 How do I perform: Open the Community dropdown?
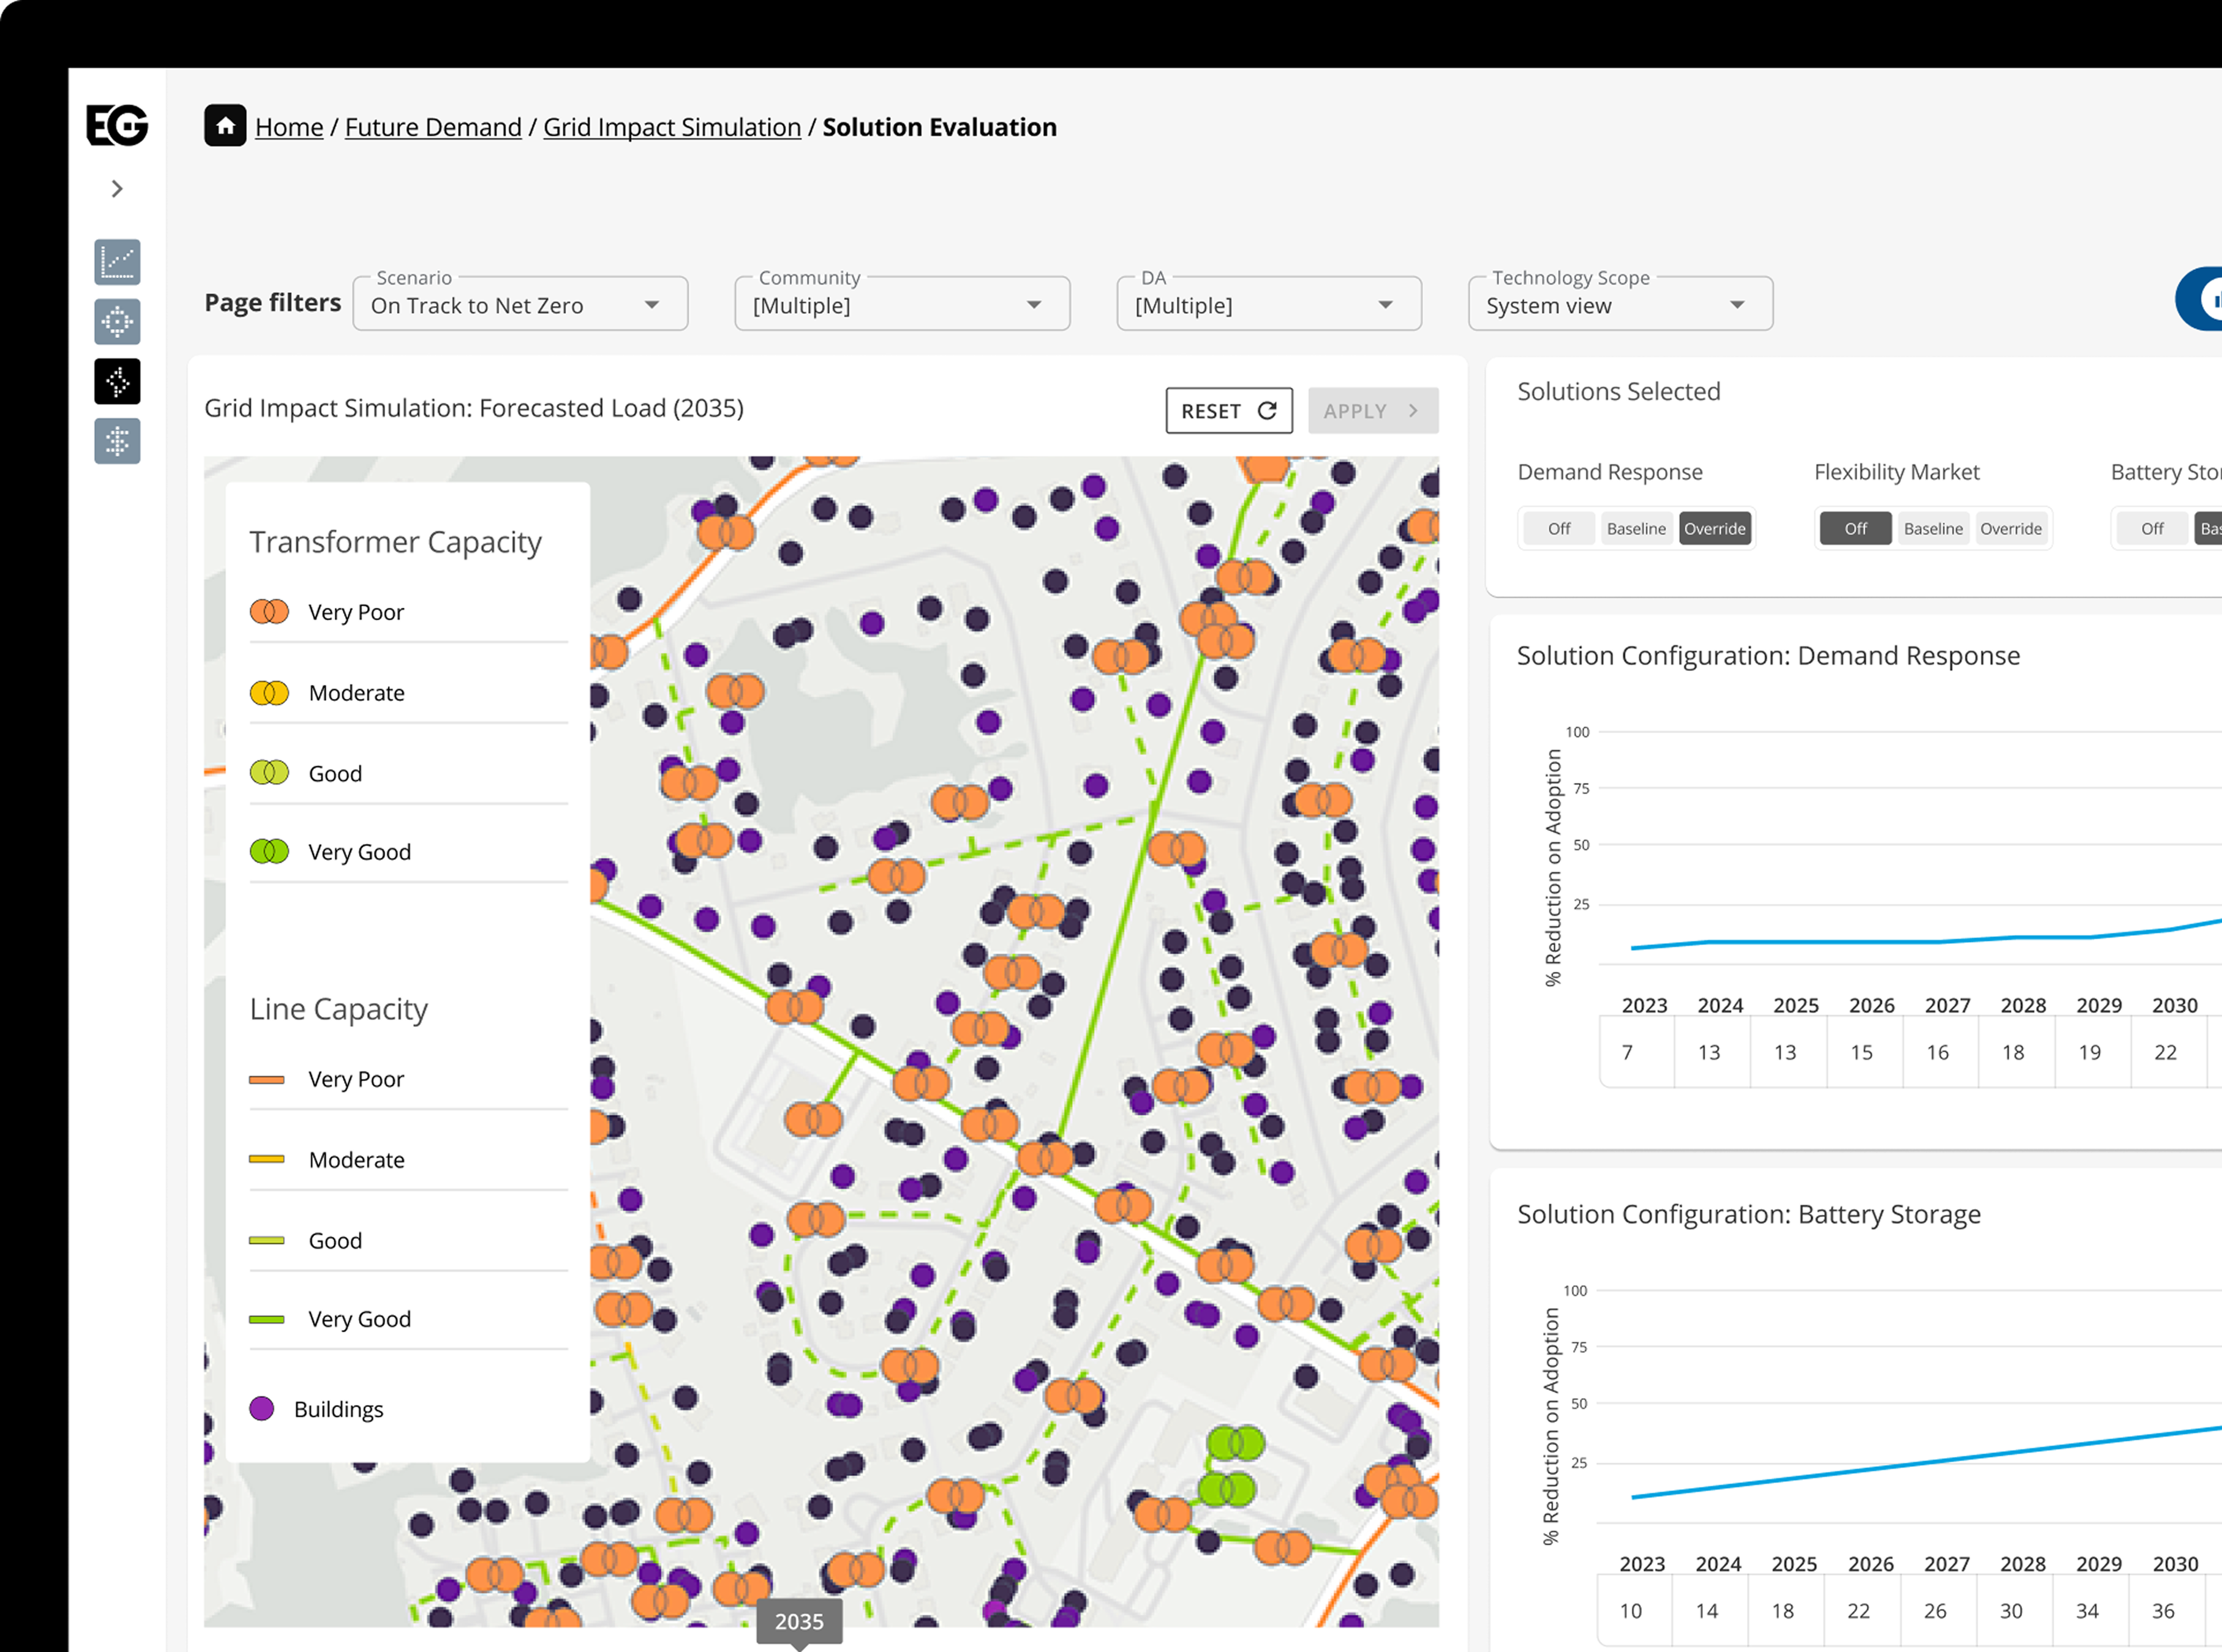pos(902,304)
